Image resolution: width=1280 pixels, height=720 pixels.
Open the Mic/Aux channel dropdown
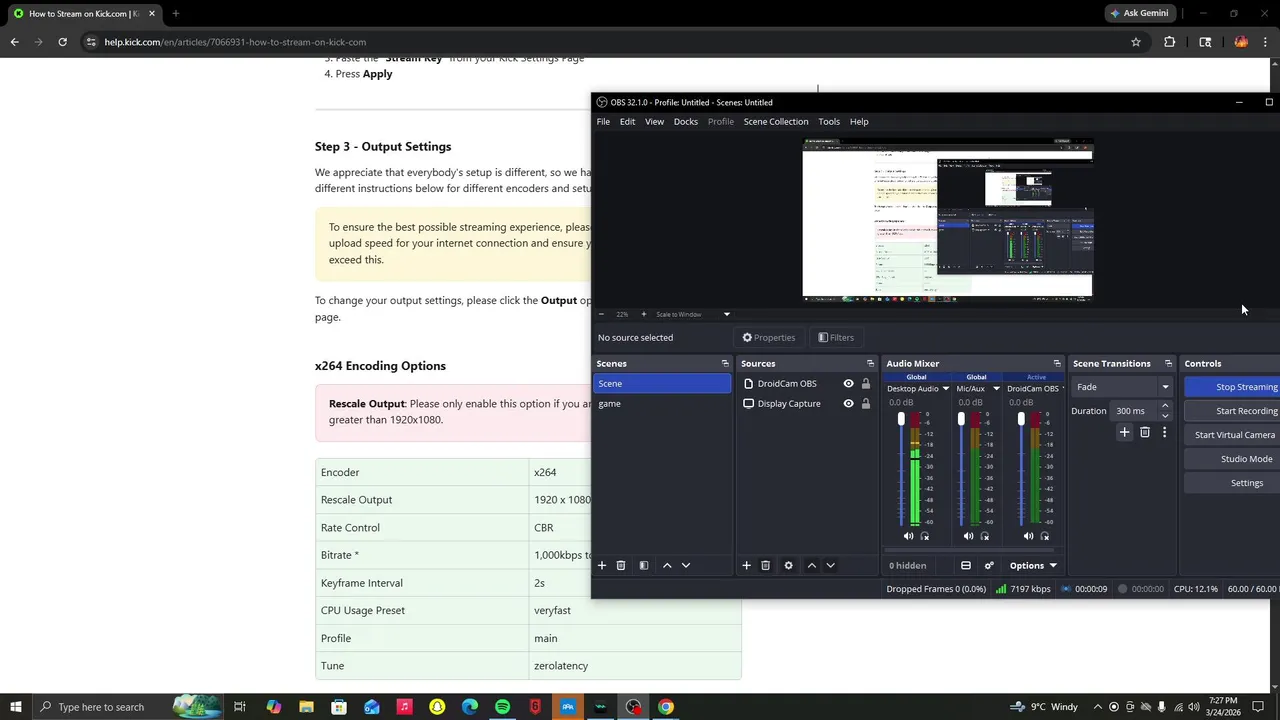click(996, 389)
